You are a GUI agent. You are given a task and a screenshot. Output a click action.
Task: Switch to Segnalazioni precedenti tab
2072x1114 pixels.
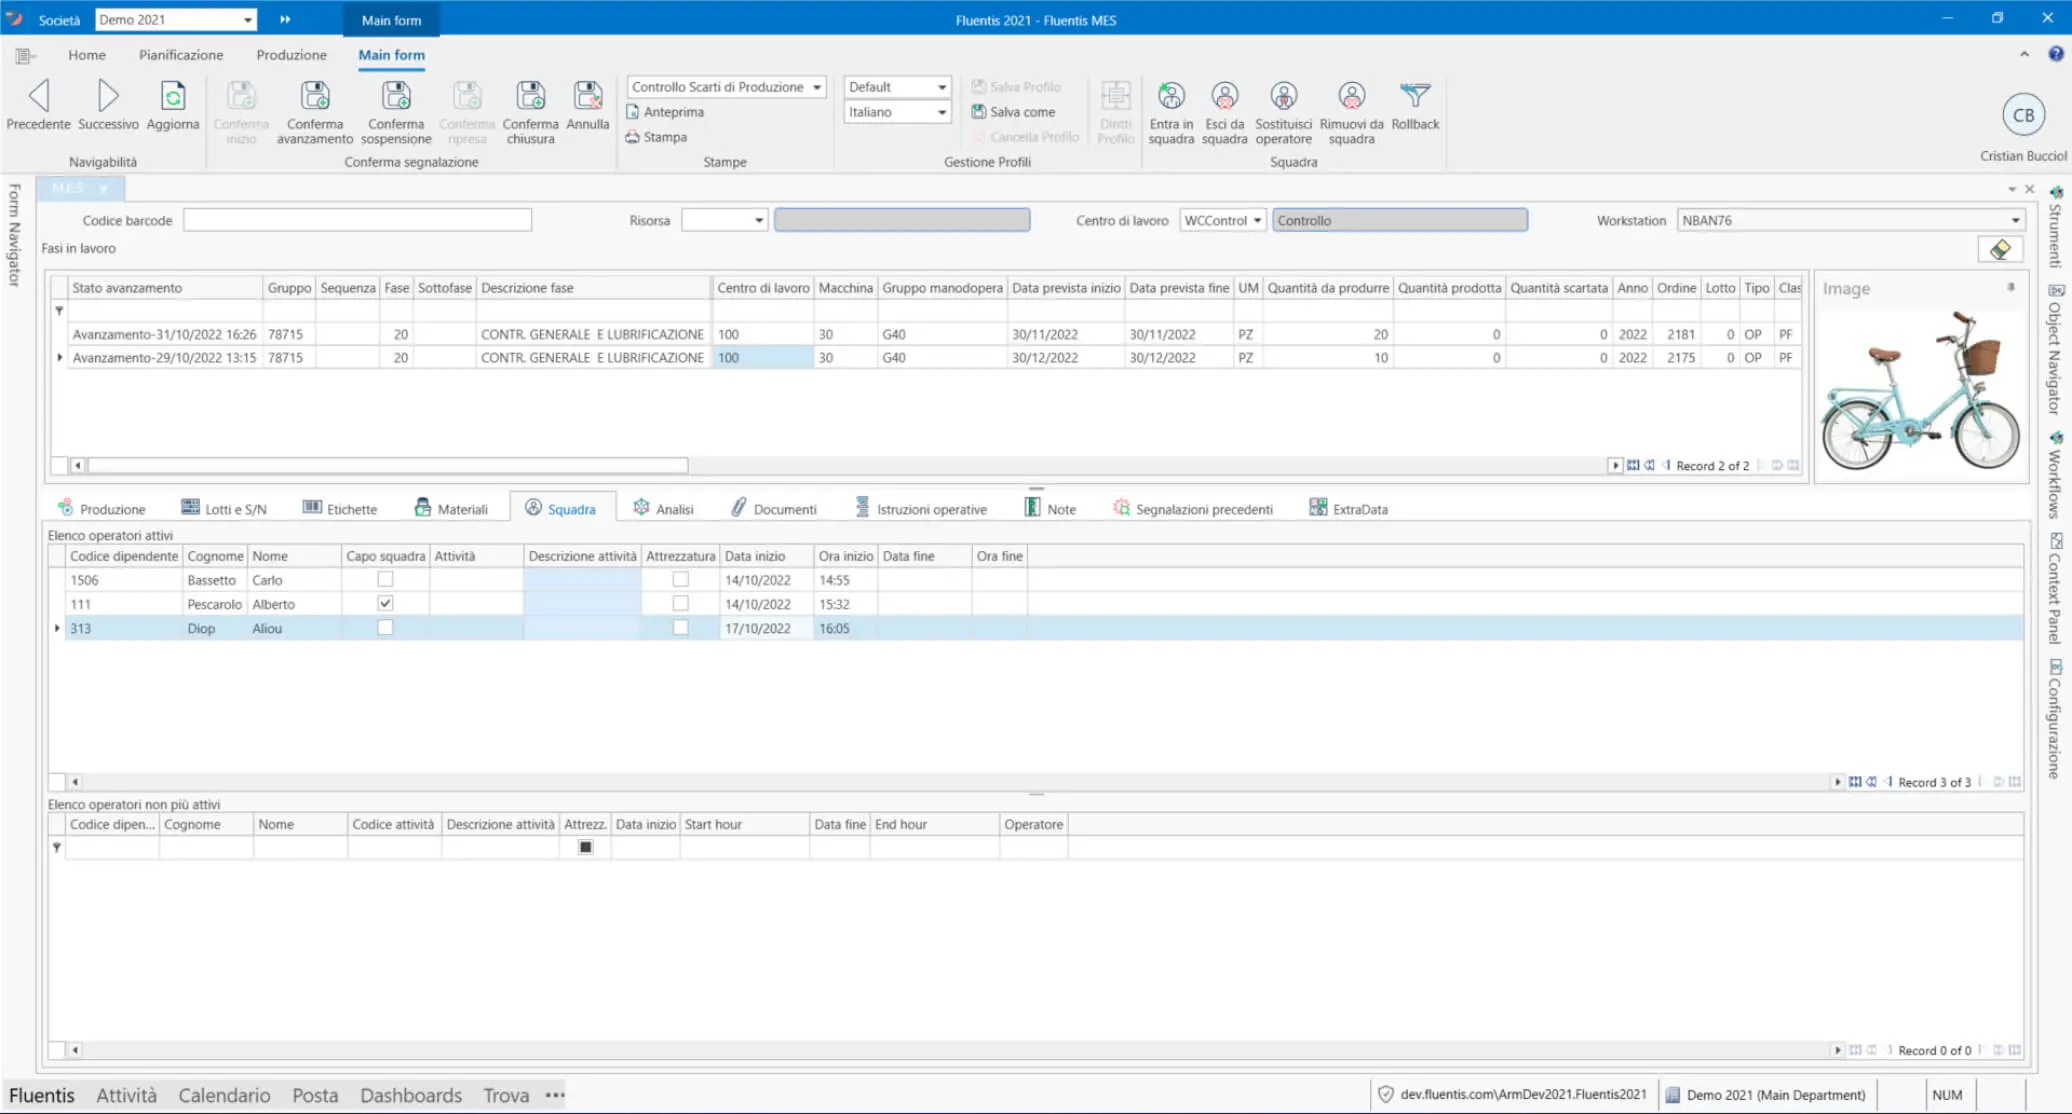tap(1193, 508)
